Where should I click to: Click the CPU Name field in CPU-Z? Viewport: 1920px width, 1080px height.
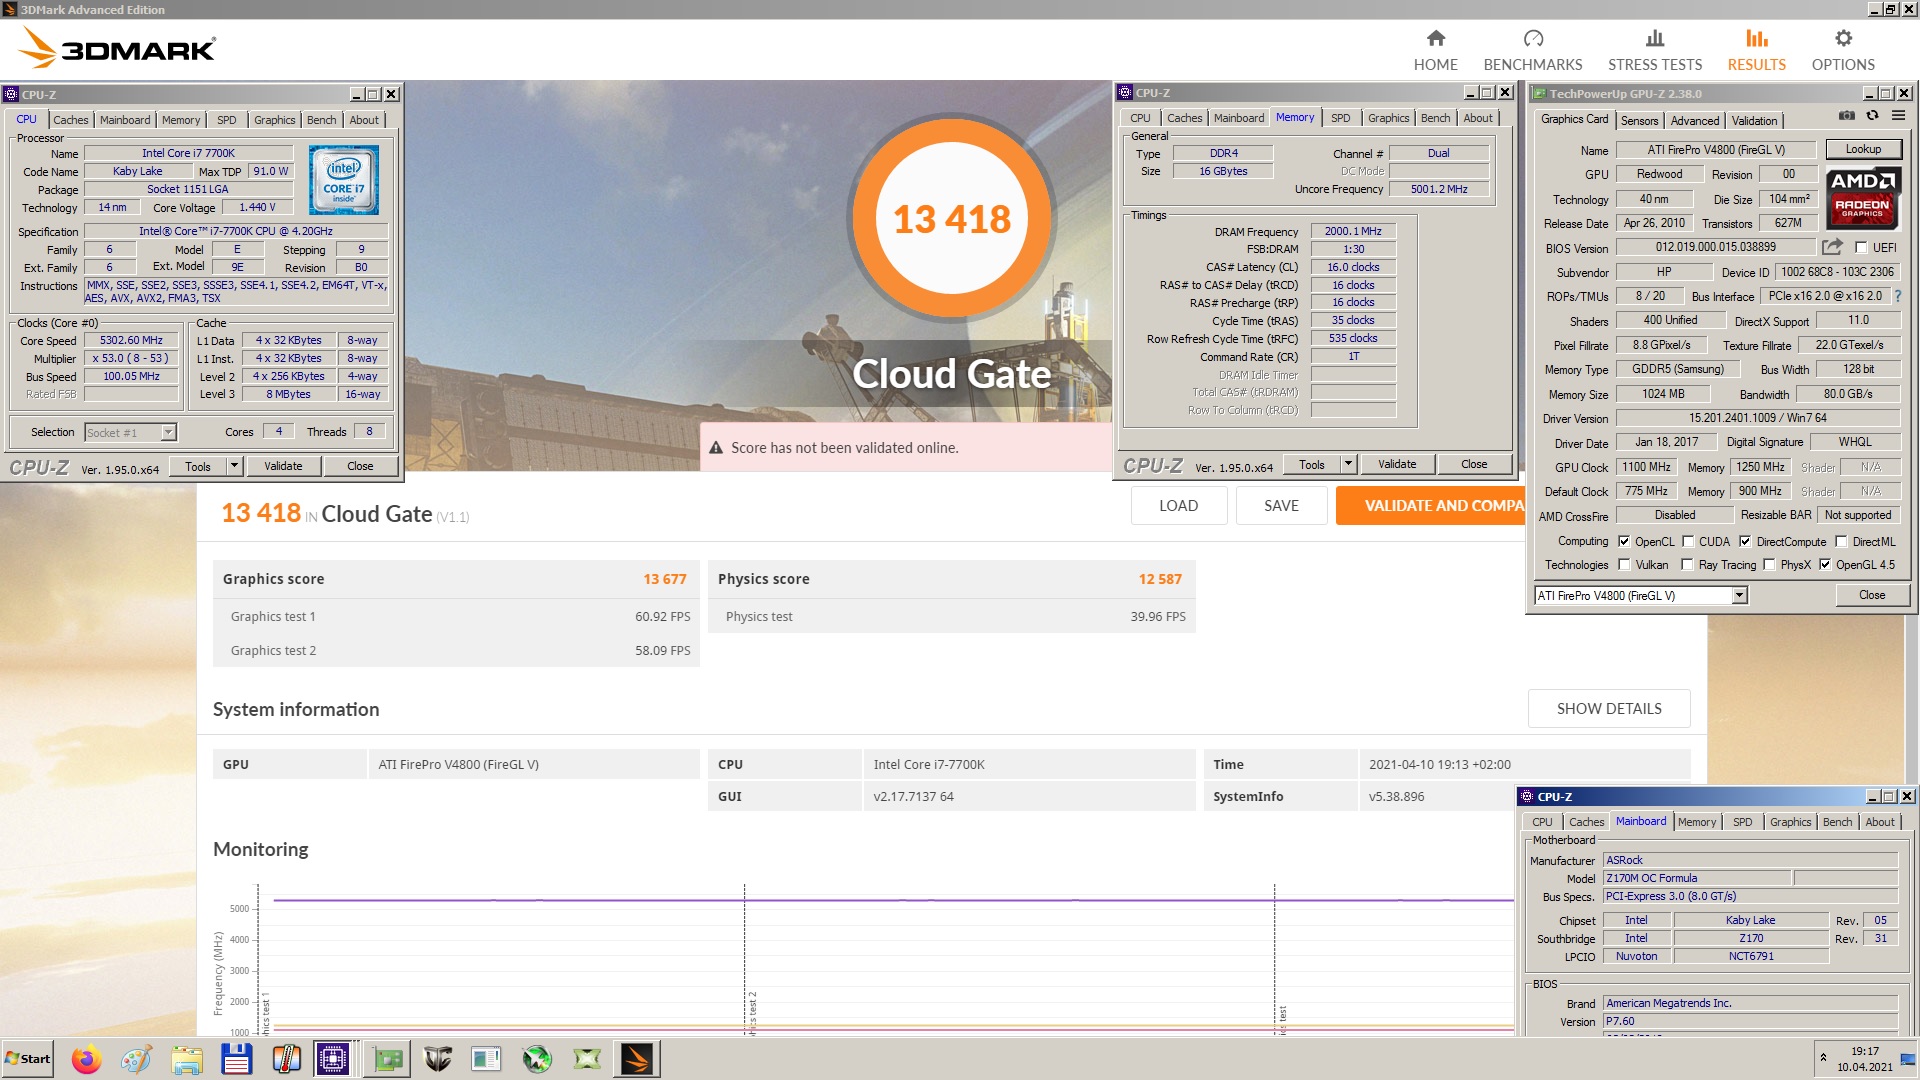[188, 153]
